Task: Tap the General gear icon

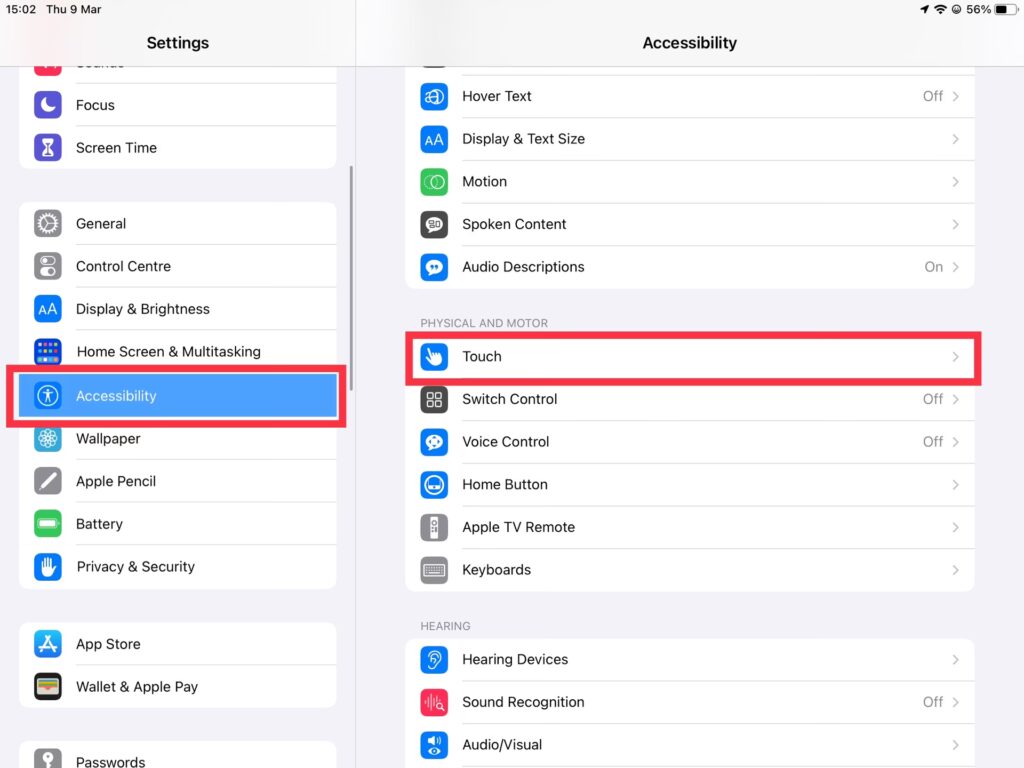Action: click(x=48, y=224)
